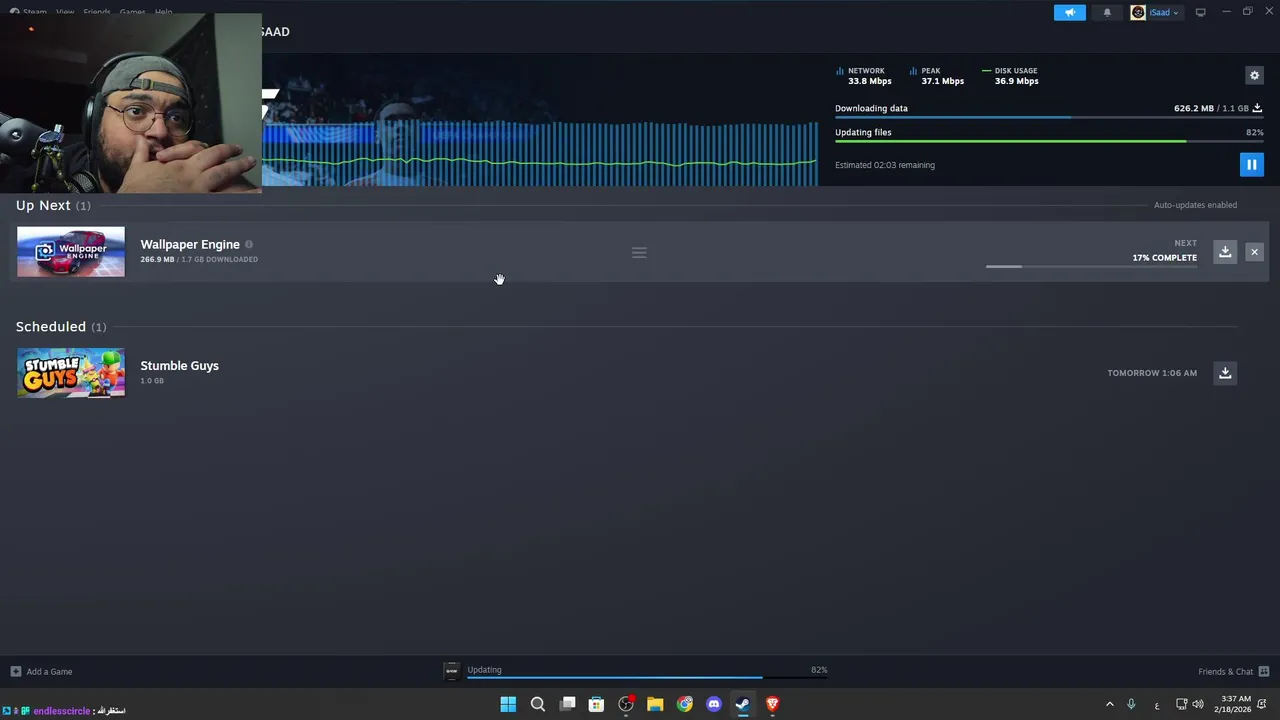Open Microsoft Store from taskbar
The height and width of the screenshot is (720, 1280).
click(596, 704)
